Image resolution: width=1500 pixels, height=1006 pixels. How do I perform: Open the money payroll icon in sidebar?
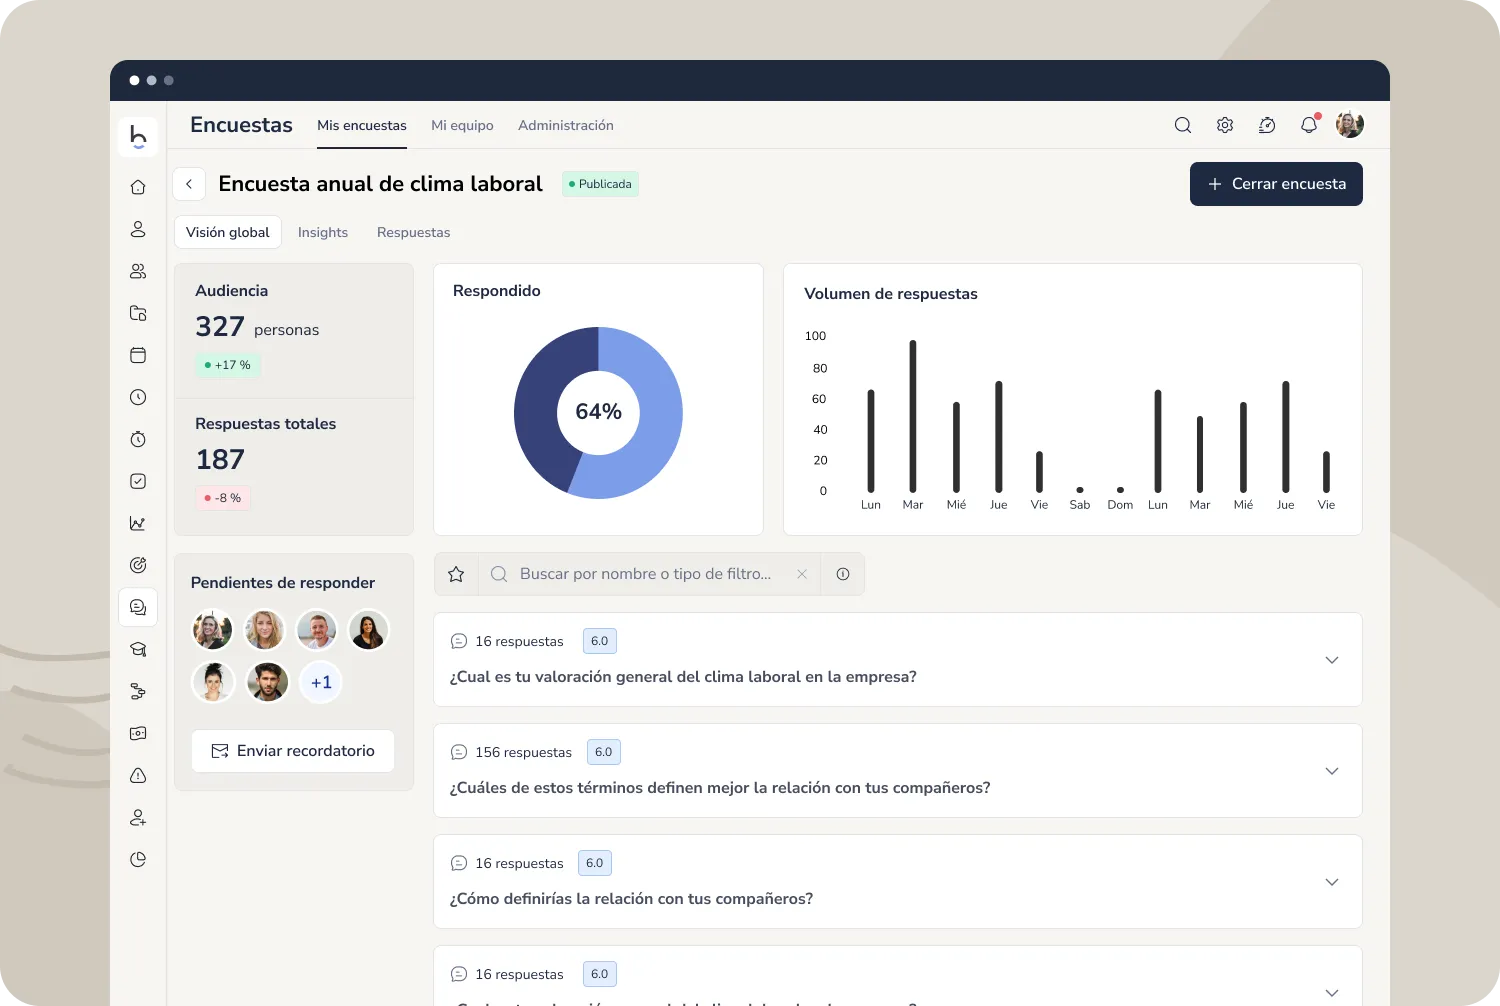[x=138, y=733]
